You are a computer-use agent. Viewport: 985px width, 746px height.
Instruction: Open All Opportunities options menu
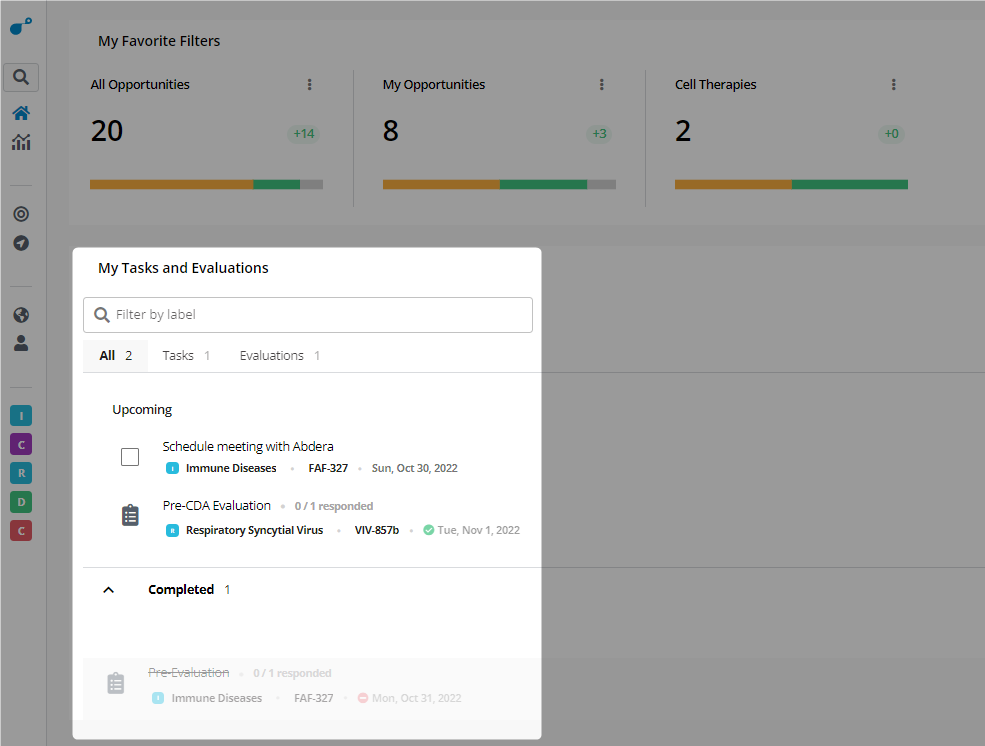309,84
